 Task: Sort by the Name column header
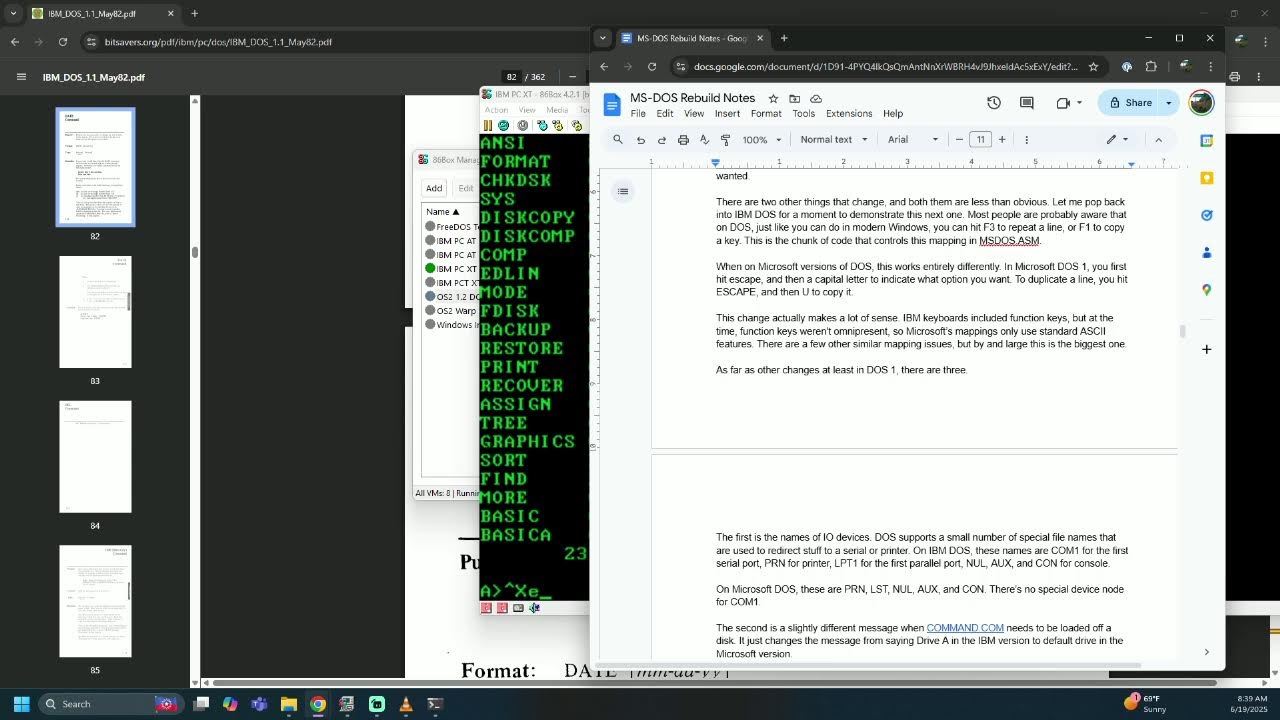pos(443,212)
